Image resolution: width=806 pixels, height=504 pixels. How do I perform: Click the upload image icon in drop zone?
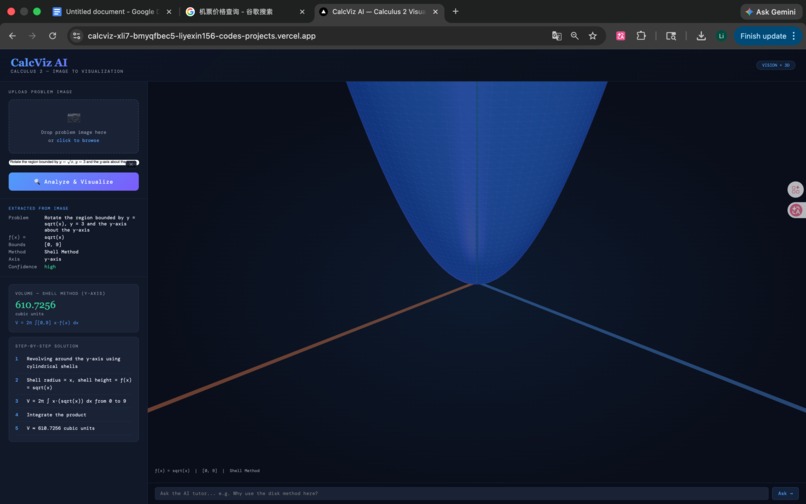(74, 117)
